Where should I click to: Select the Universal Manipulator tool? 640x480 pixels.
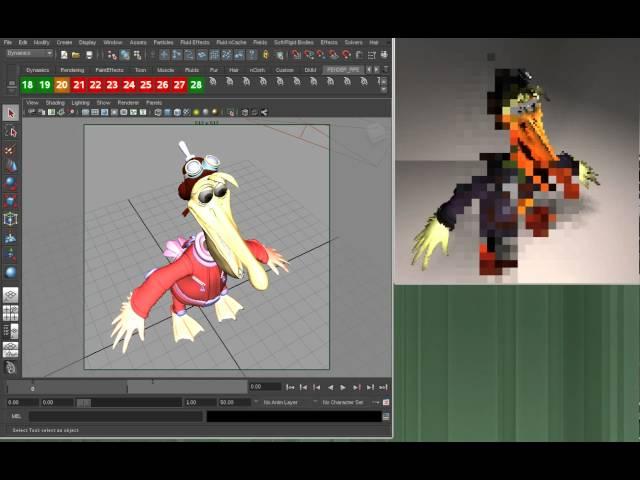click(11, 219)
